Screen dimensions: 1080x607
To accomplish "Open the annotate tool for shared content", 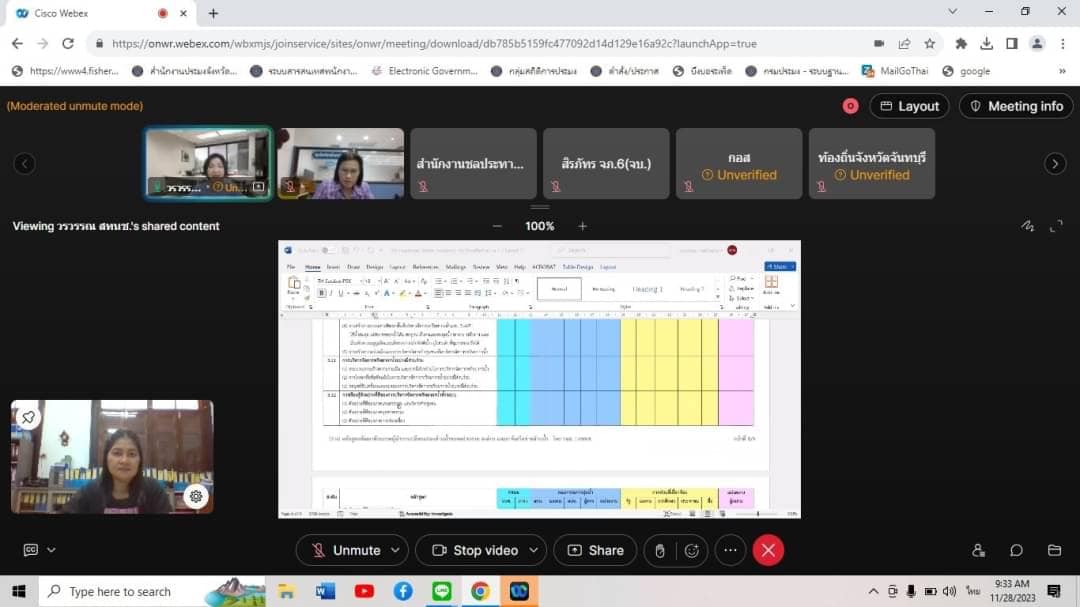I will point(1028,226).
